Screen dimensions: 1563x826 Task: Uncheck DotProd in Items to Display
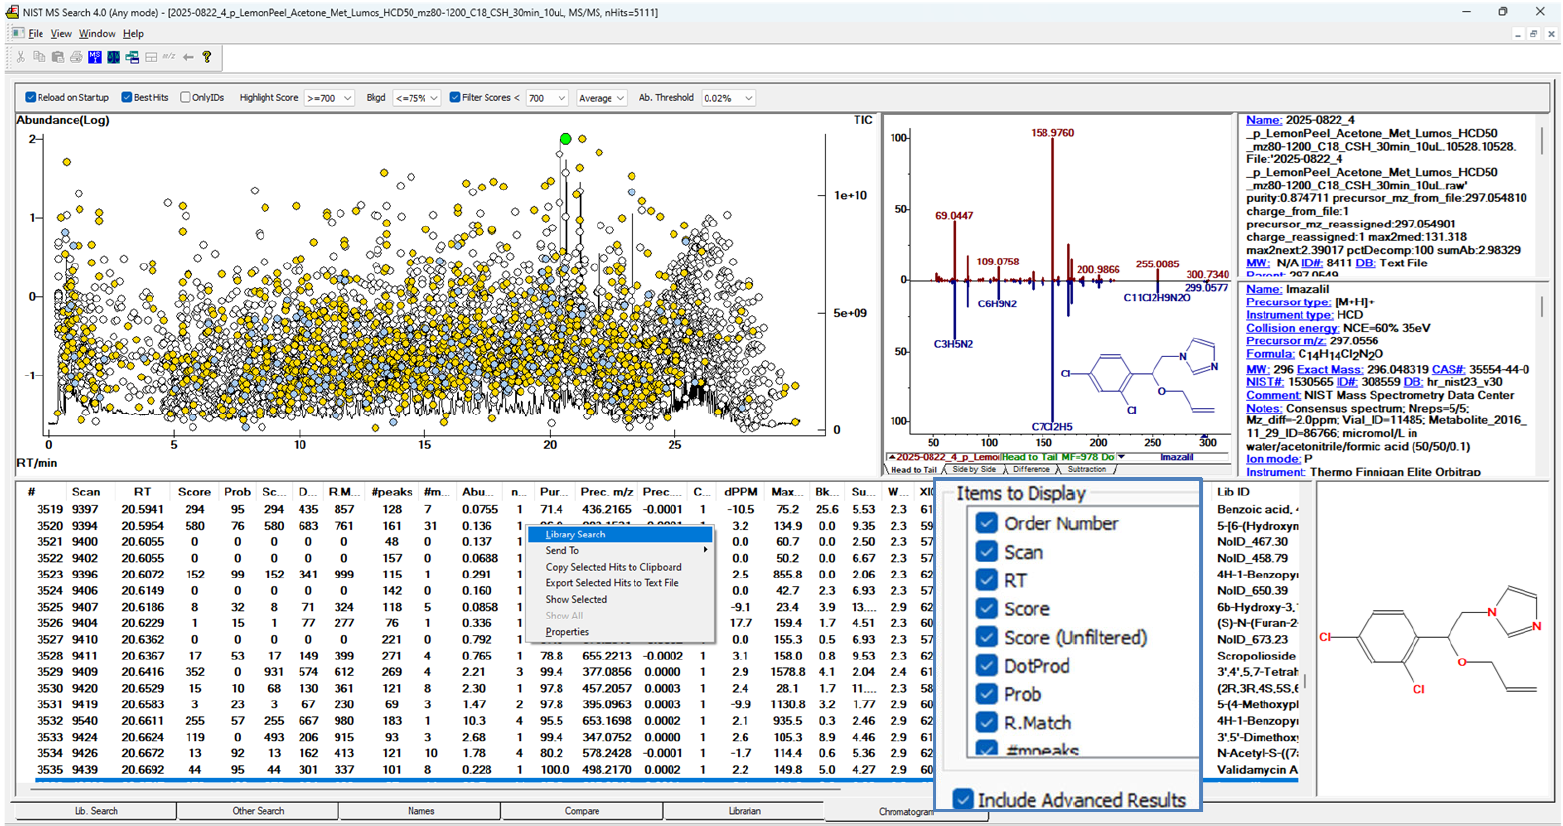987,665
